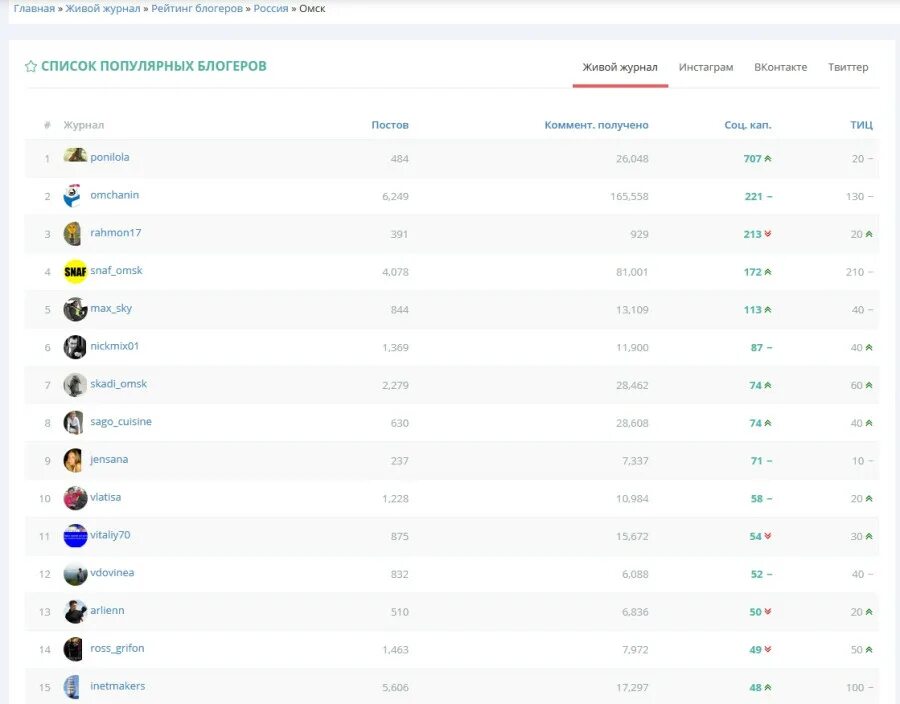Open jensana's journal link
Screen dimensions: 900x704
pyautogui.click(x=109, y=460)
